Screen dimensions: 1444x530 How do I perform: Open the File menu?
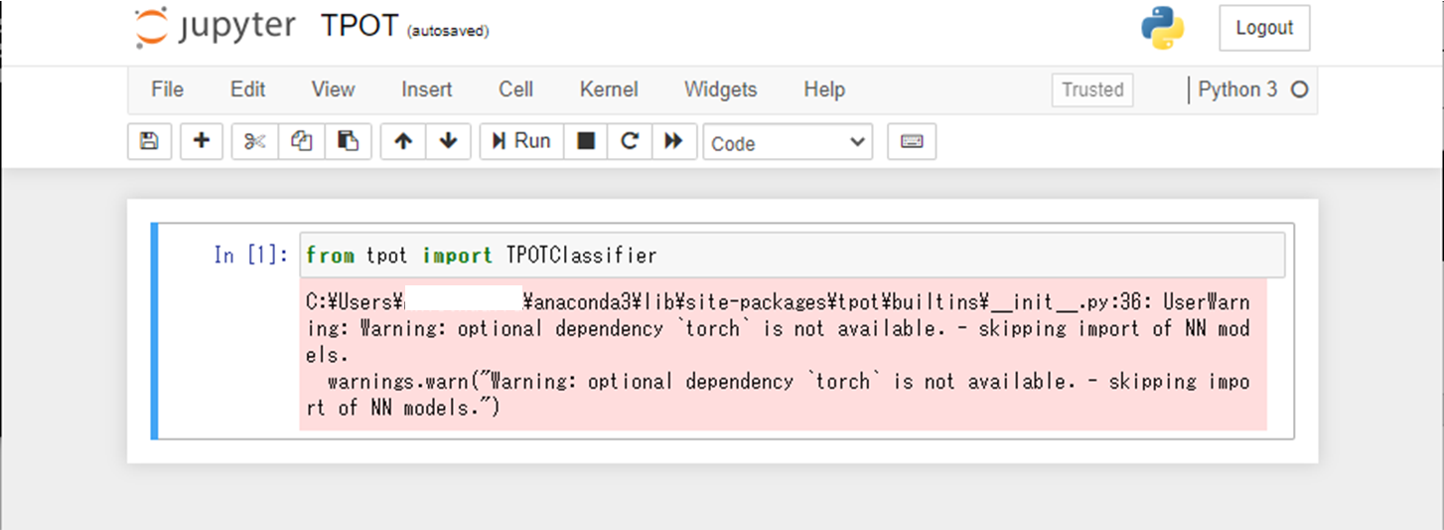(167, 89)
